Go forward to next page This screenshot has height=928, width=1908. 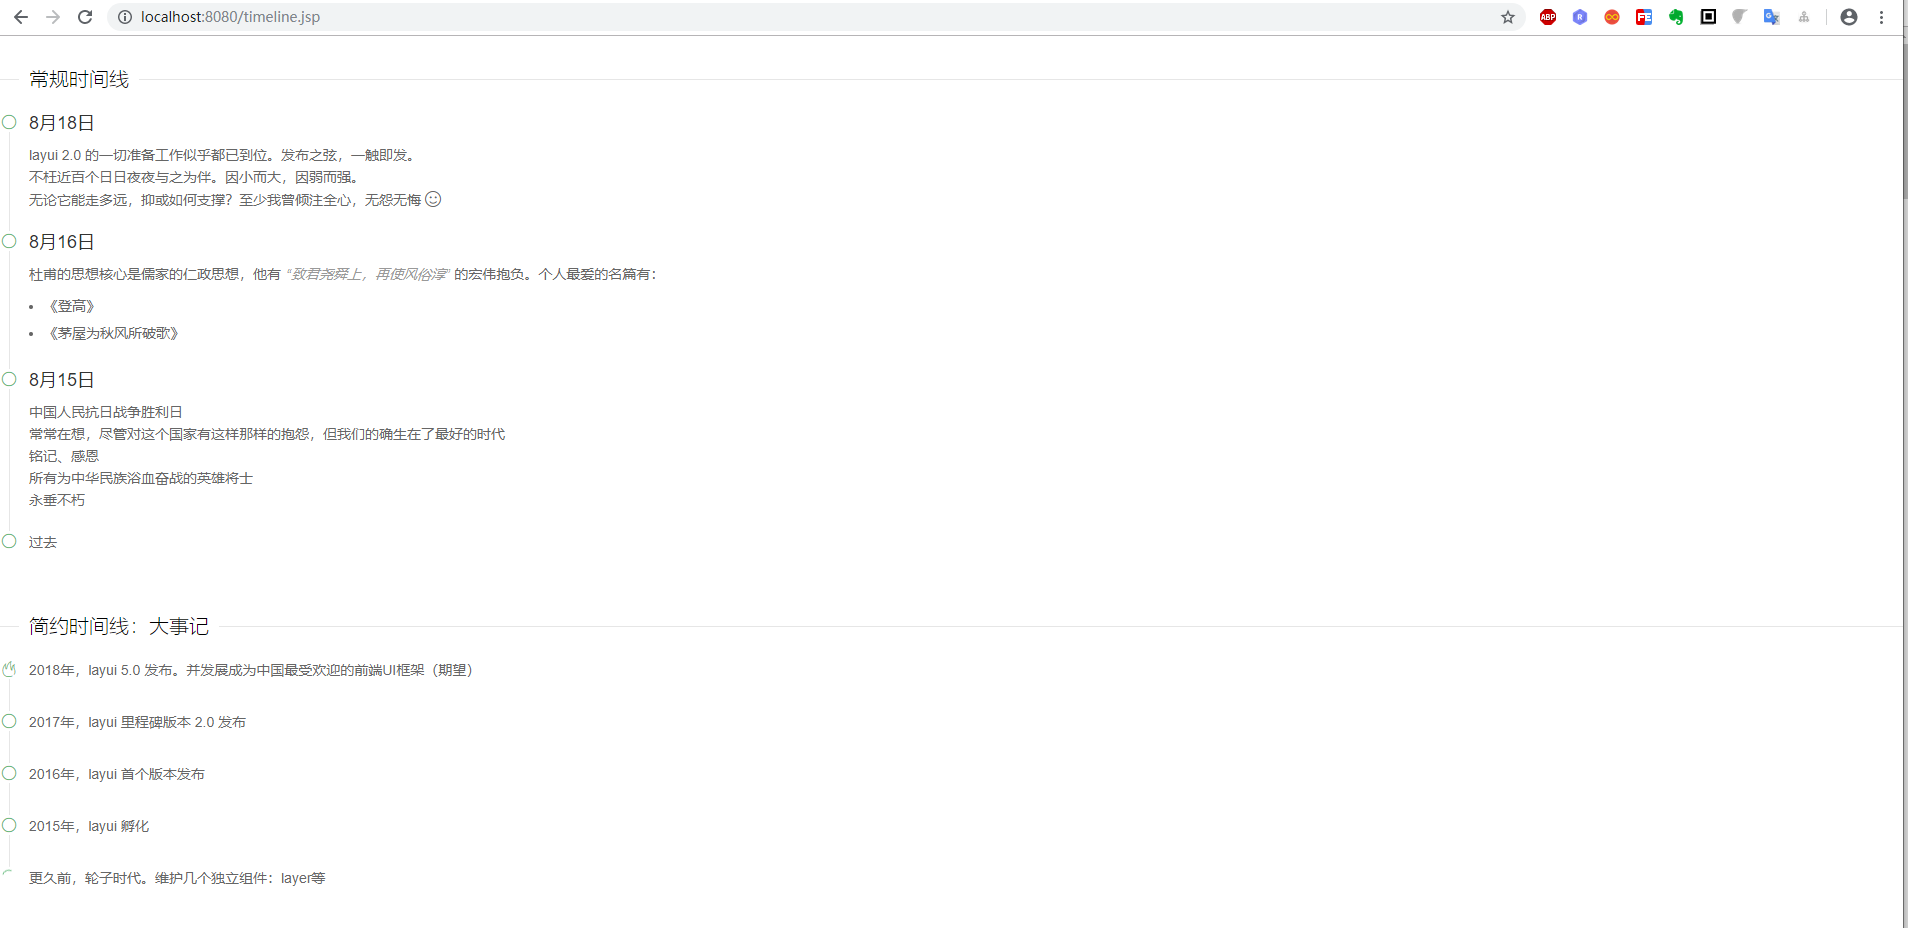click(x=53, y=17)
